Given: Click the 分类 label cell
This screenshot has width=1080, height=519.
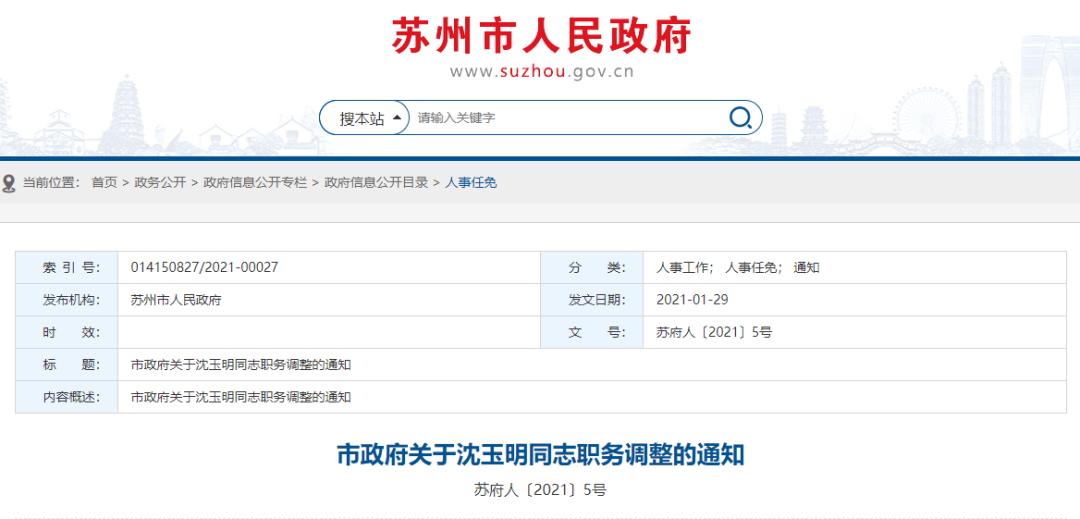Looking at the screenshot, I should (x=592, y=268).
